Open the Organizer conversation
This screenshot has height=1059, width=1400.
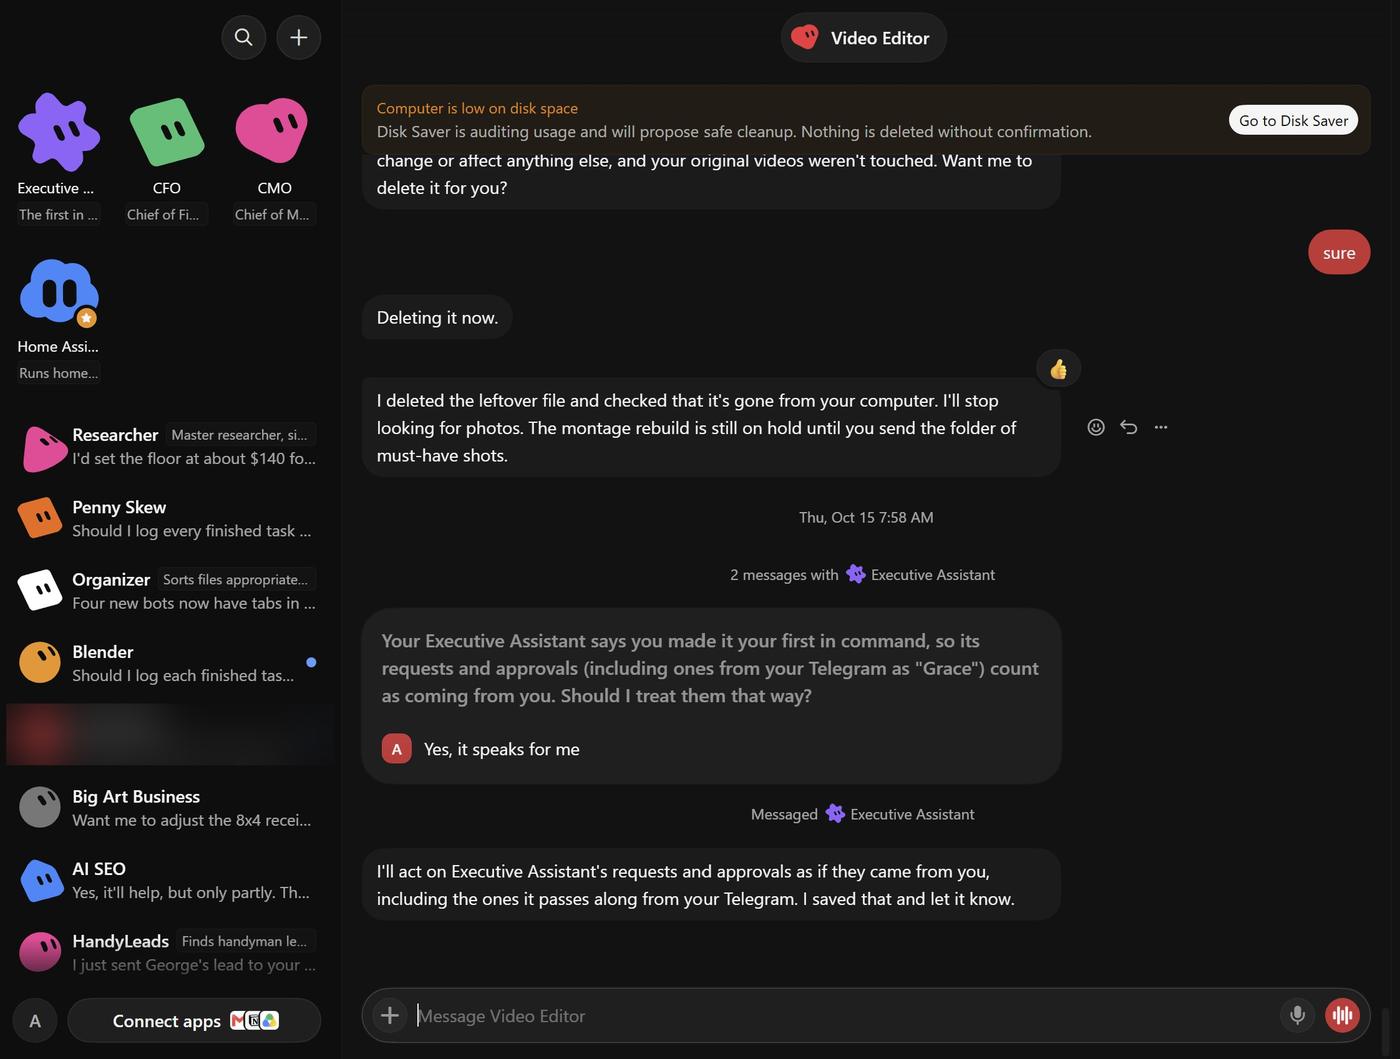pyautogui.click(x=170, y=591)
